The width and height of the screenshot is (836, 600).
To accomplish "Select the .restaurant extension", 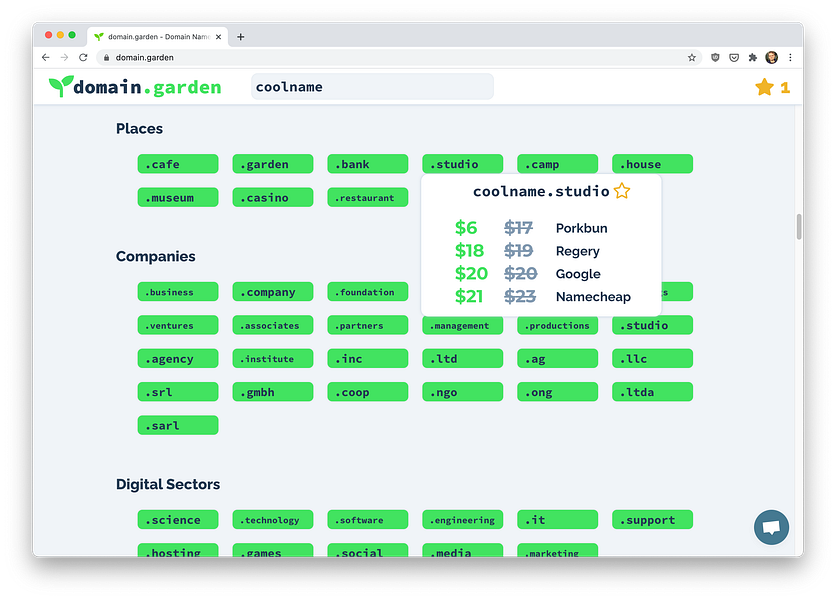I will click(x=368, y=197).
